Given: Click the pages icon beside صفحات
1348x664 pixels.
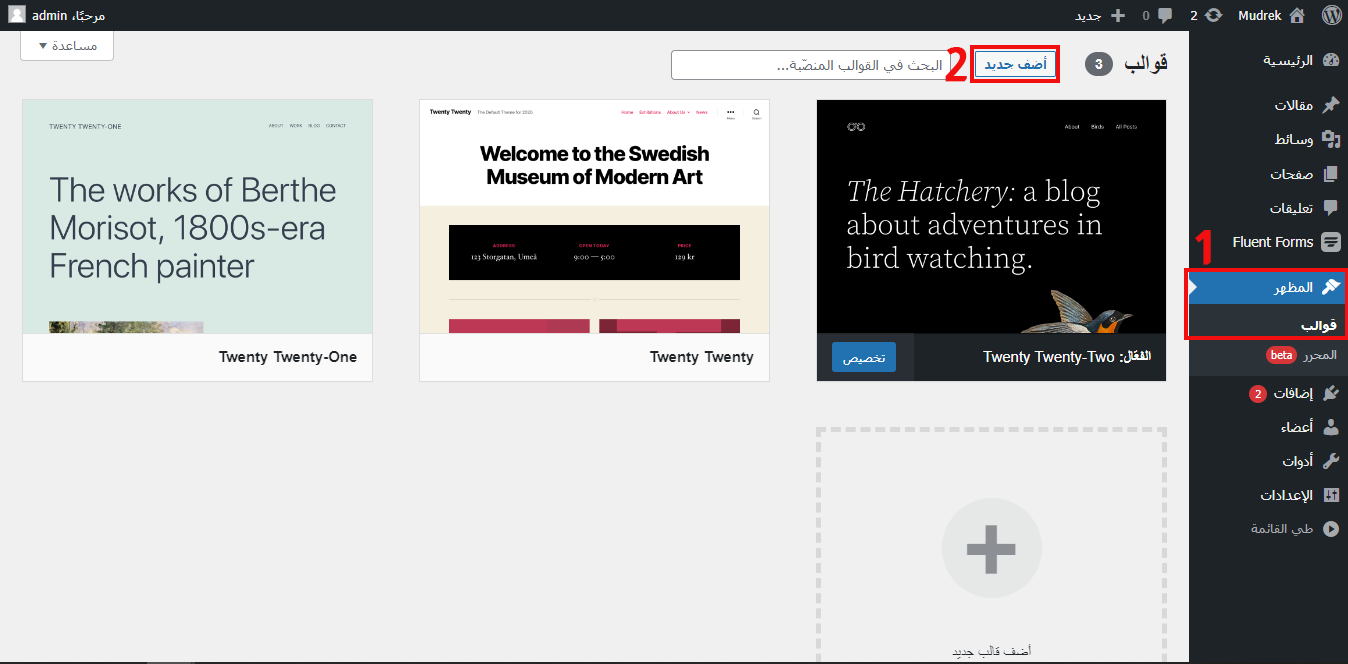Looking at the screenshot, I should pos(1330,174).
